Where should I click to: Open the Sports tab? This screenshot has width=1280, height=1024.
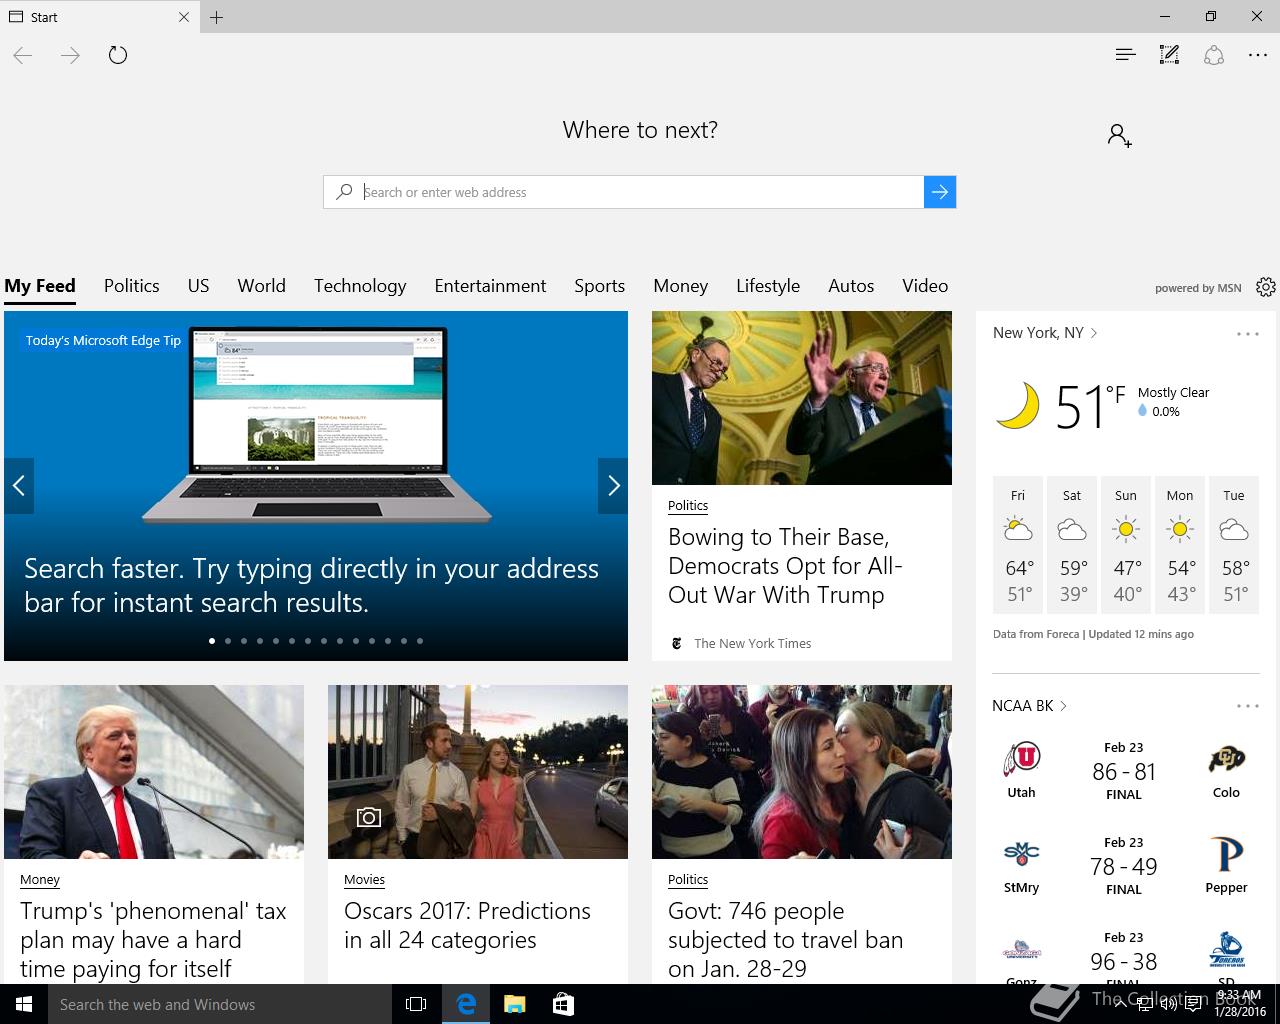pos(600,286)
